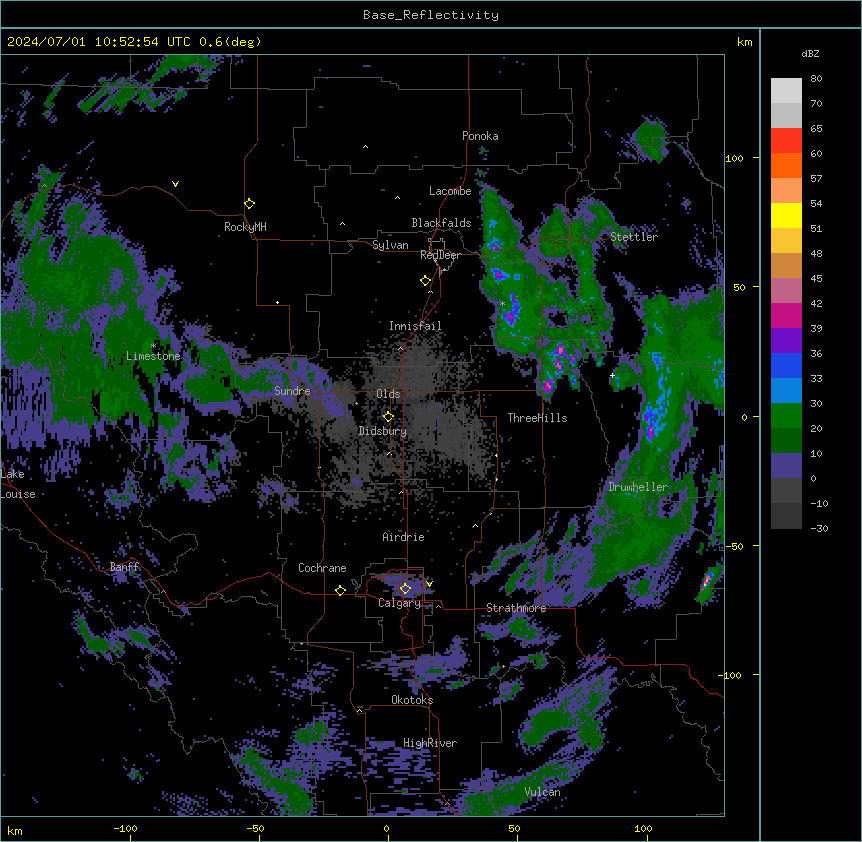Click the Limestone label

coord(153,356)
